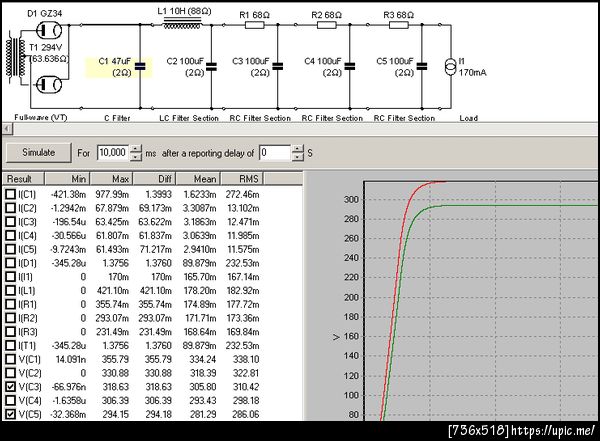The height and width of the screenshot is (441, 600).
Task: Sort by the Min column header
Action: point(67,179)
